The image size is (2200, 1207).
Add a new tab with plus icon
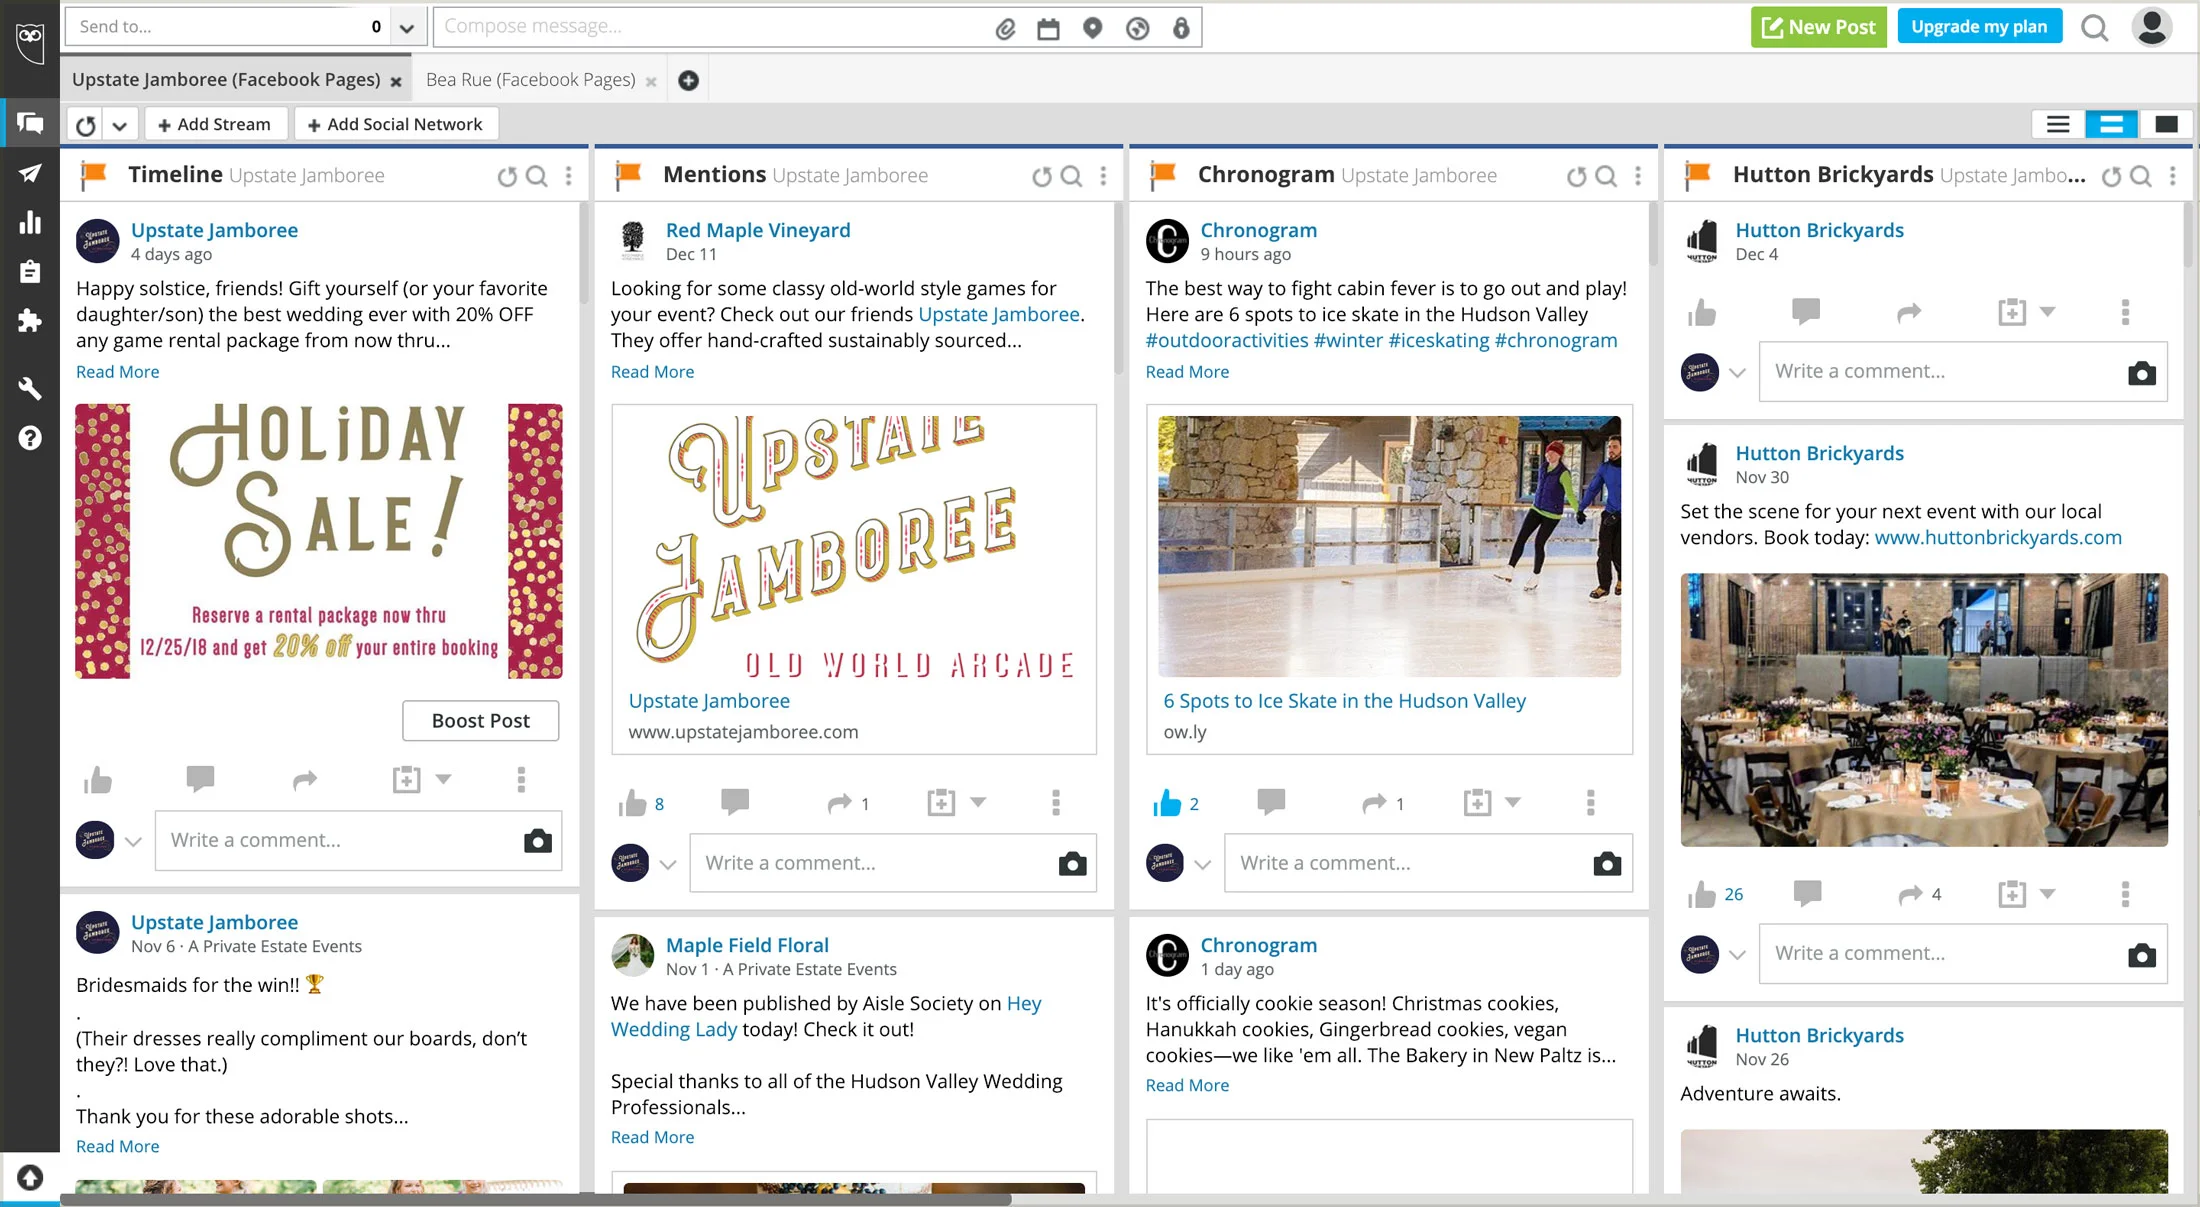pos(688,80)
